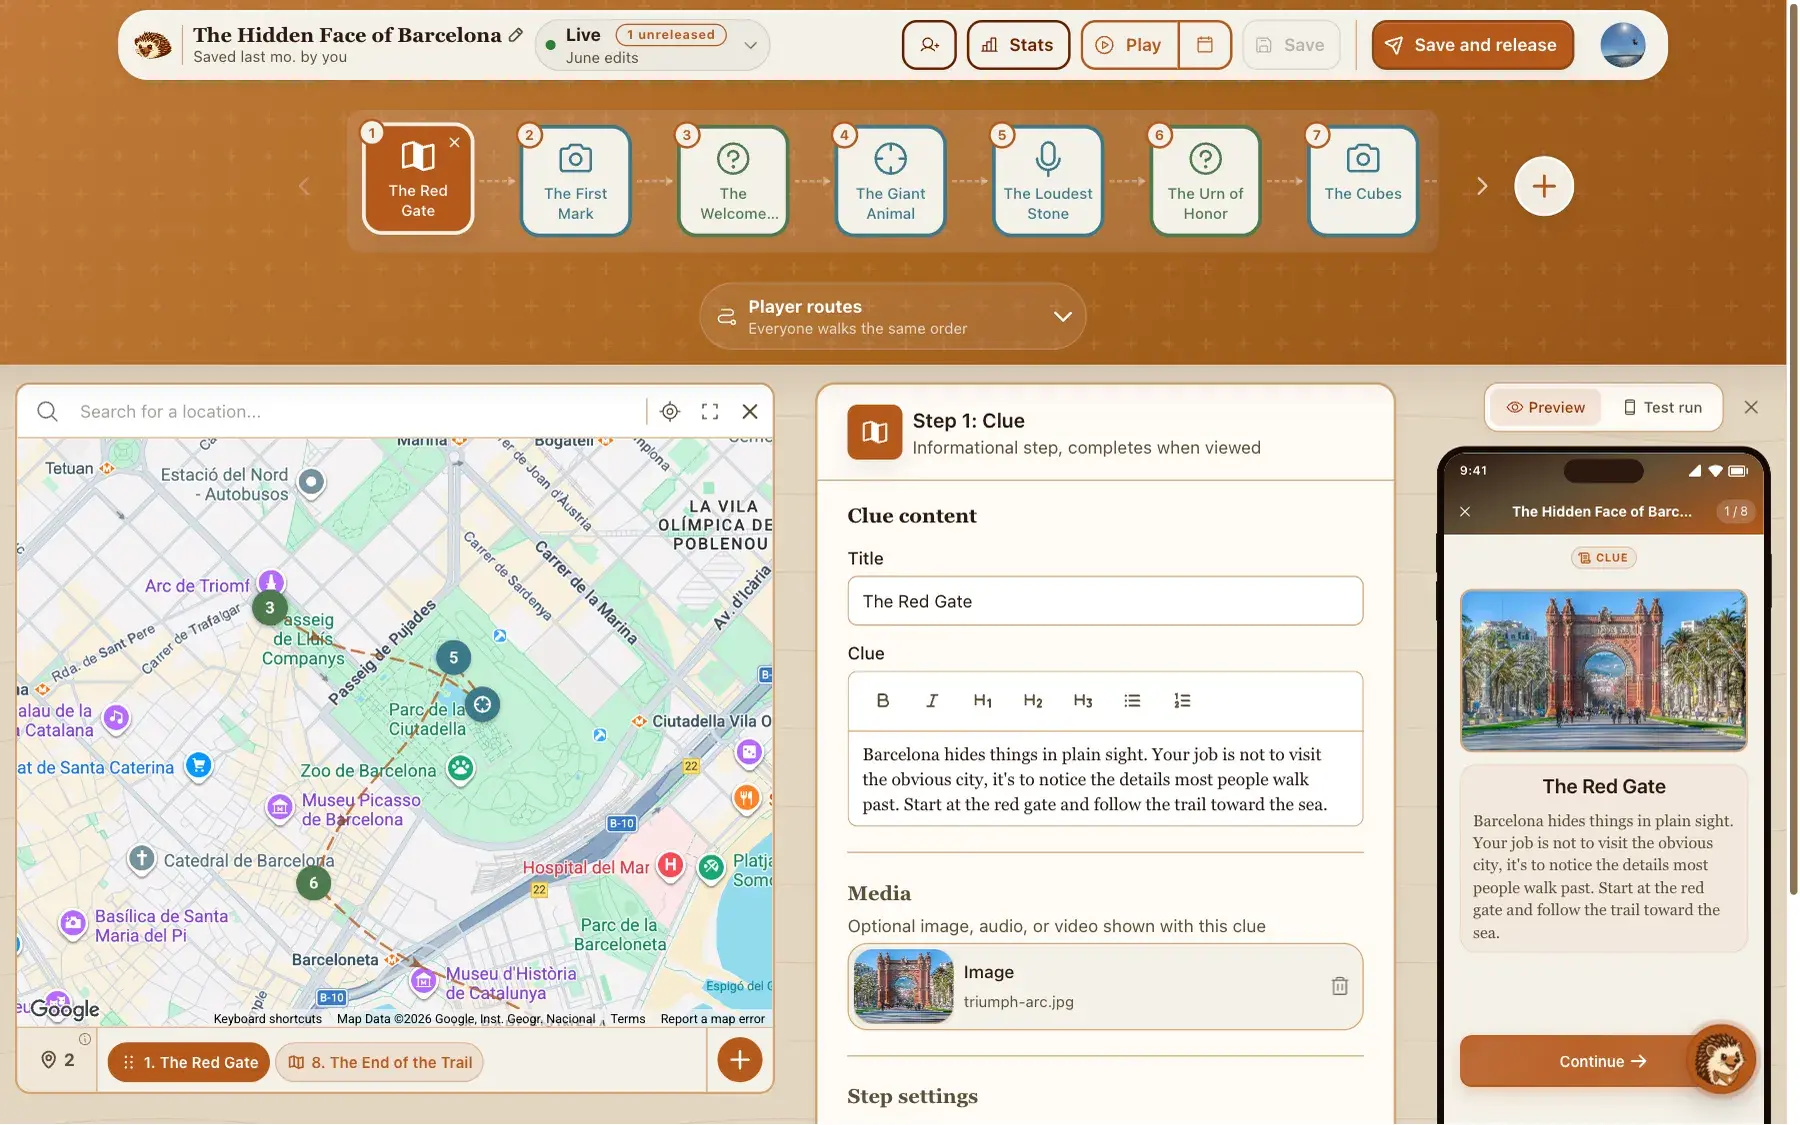Select the 8. The End of the Trail chip
Screen dimensions: 1800x1125
click(x=380, y=1062)
